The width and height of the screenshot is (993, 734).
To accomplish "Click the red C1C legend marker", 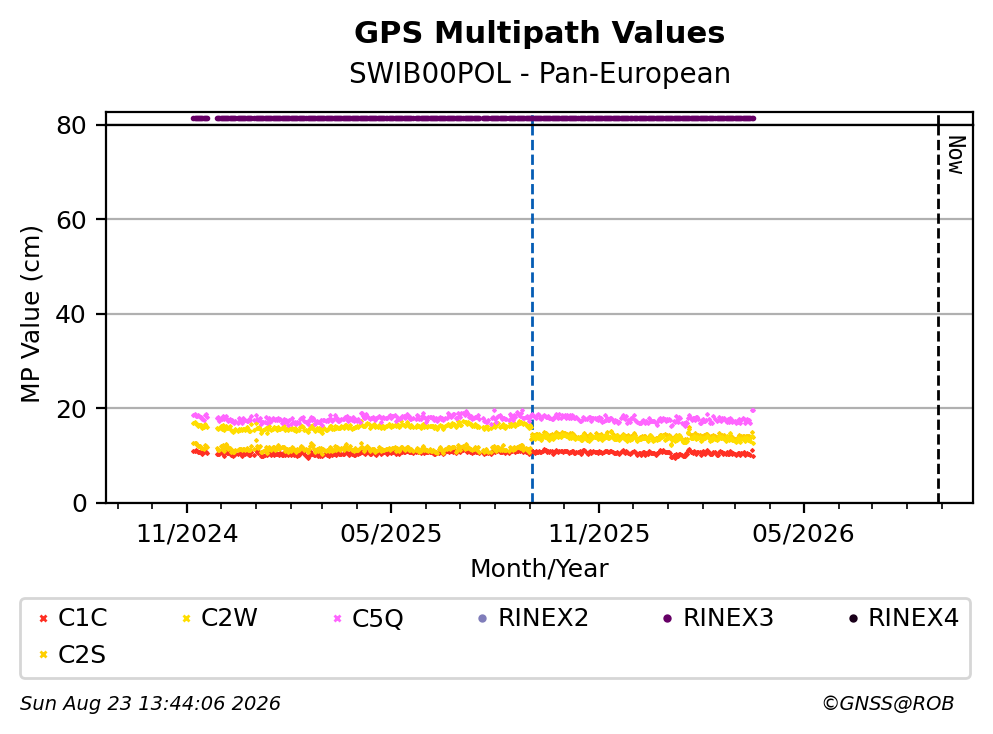I will click(43, 618).
